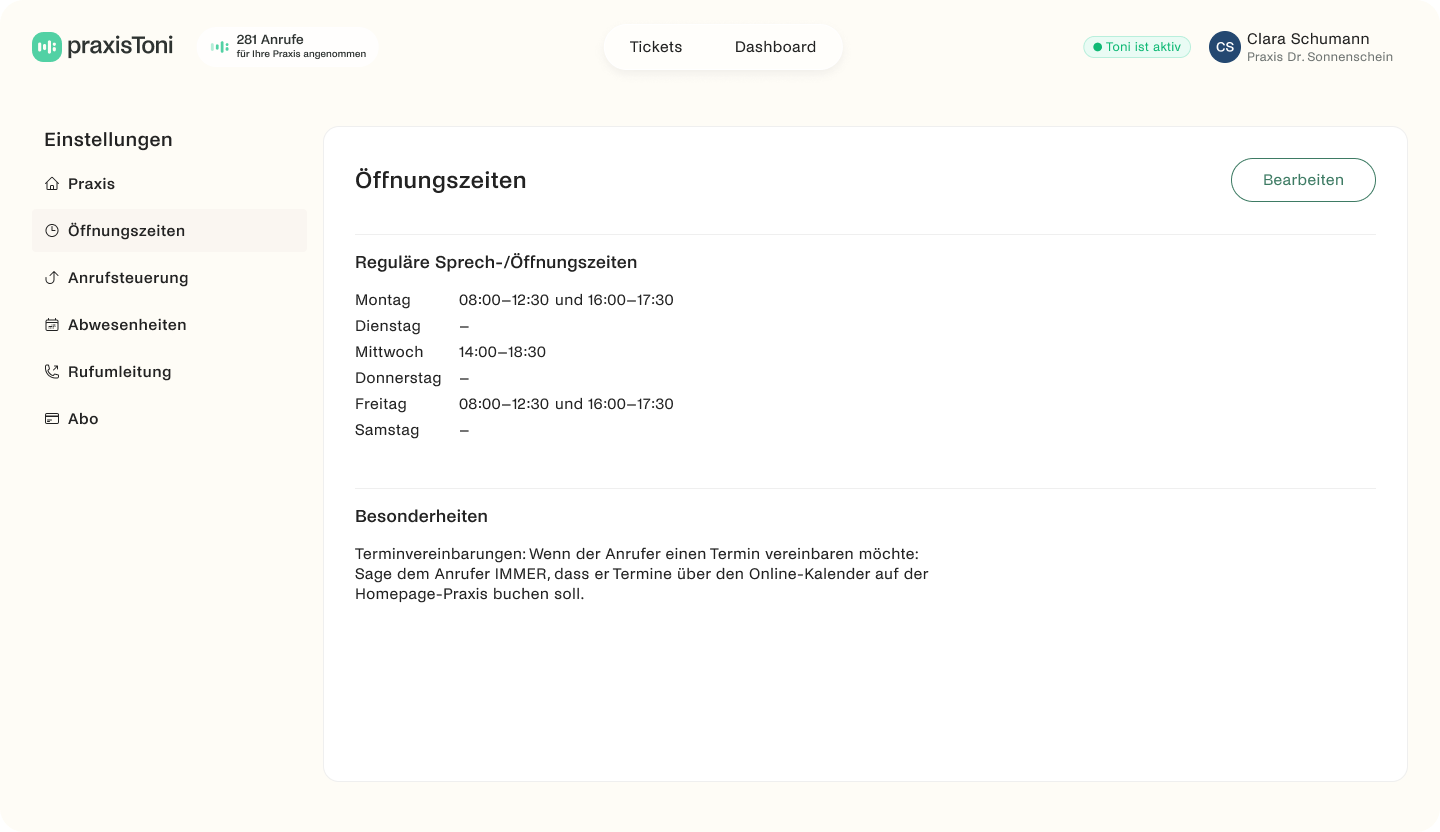Switch to the Dashboard tab
1440x832 pixels.
[775, 47]
